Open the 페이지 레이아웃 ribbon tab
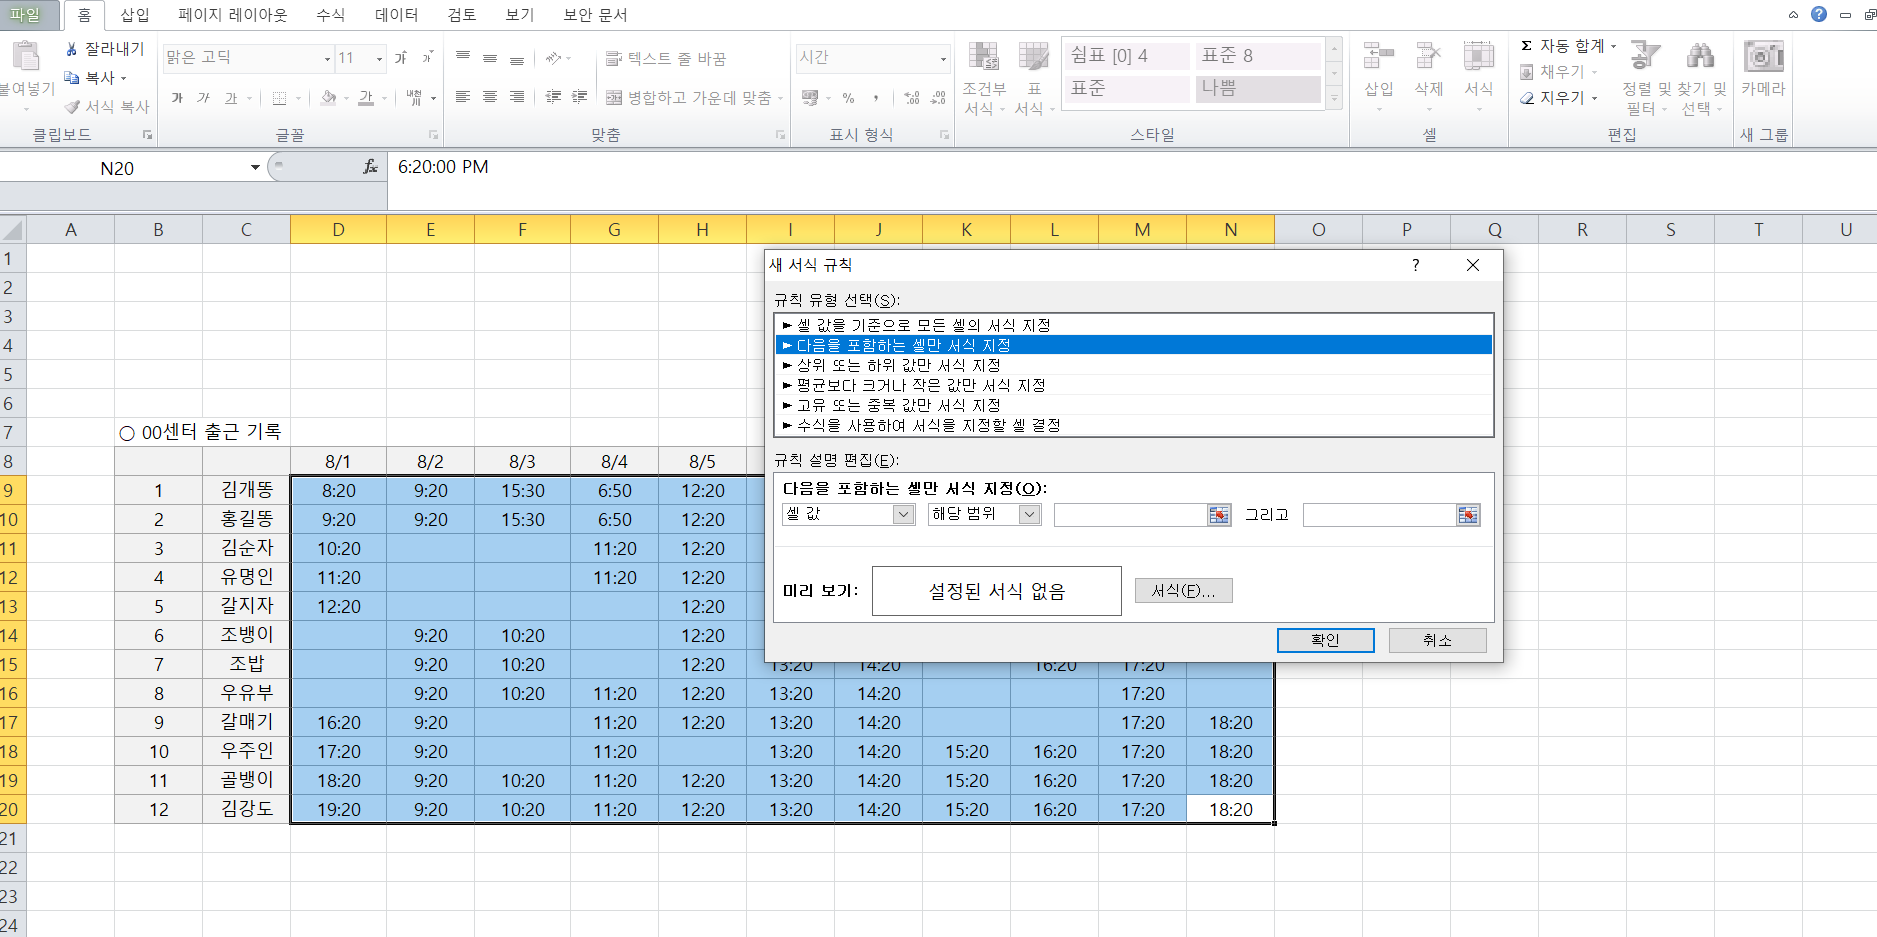Viewport: 1877px width, 937px height. pos(233,15)
